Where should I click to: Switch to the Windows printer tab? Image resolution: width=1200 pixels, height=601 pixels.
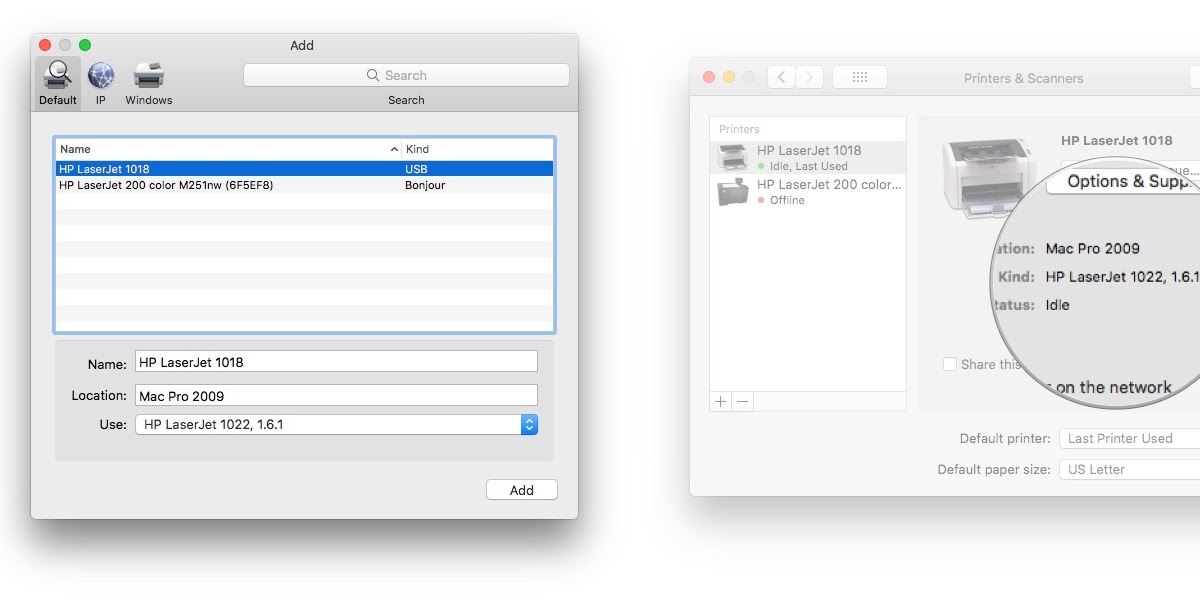(x=149, y=82)
